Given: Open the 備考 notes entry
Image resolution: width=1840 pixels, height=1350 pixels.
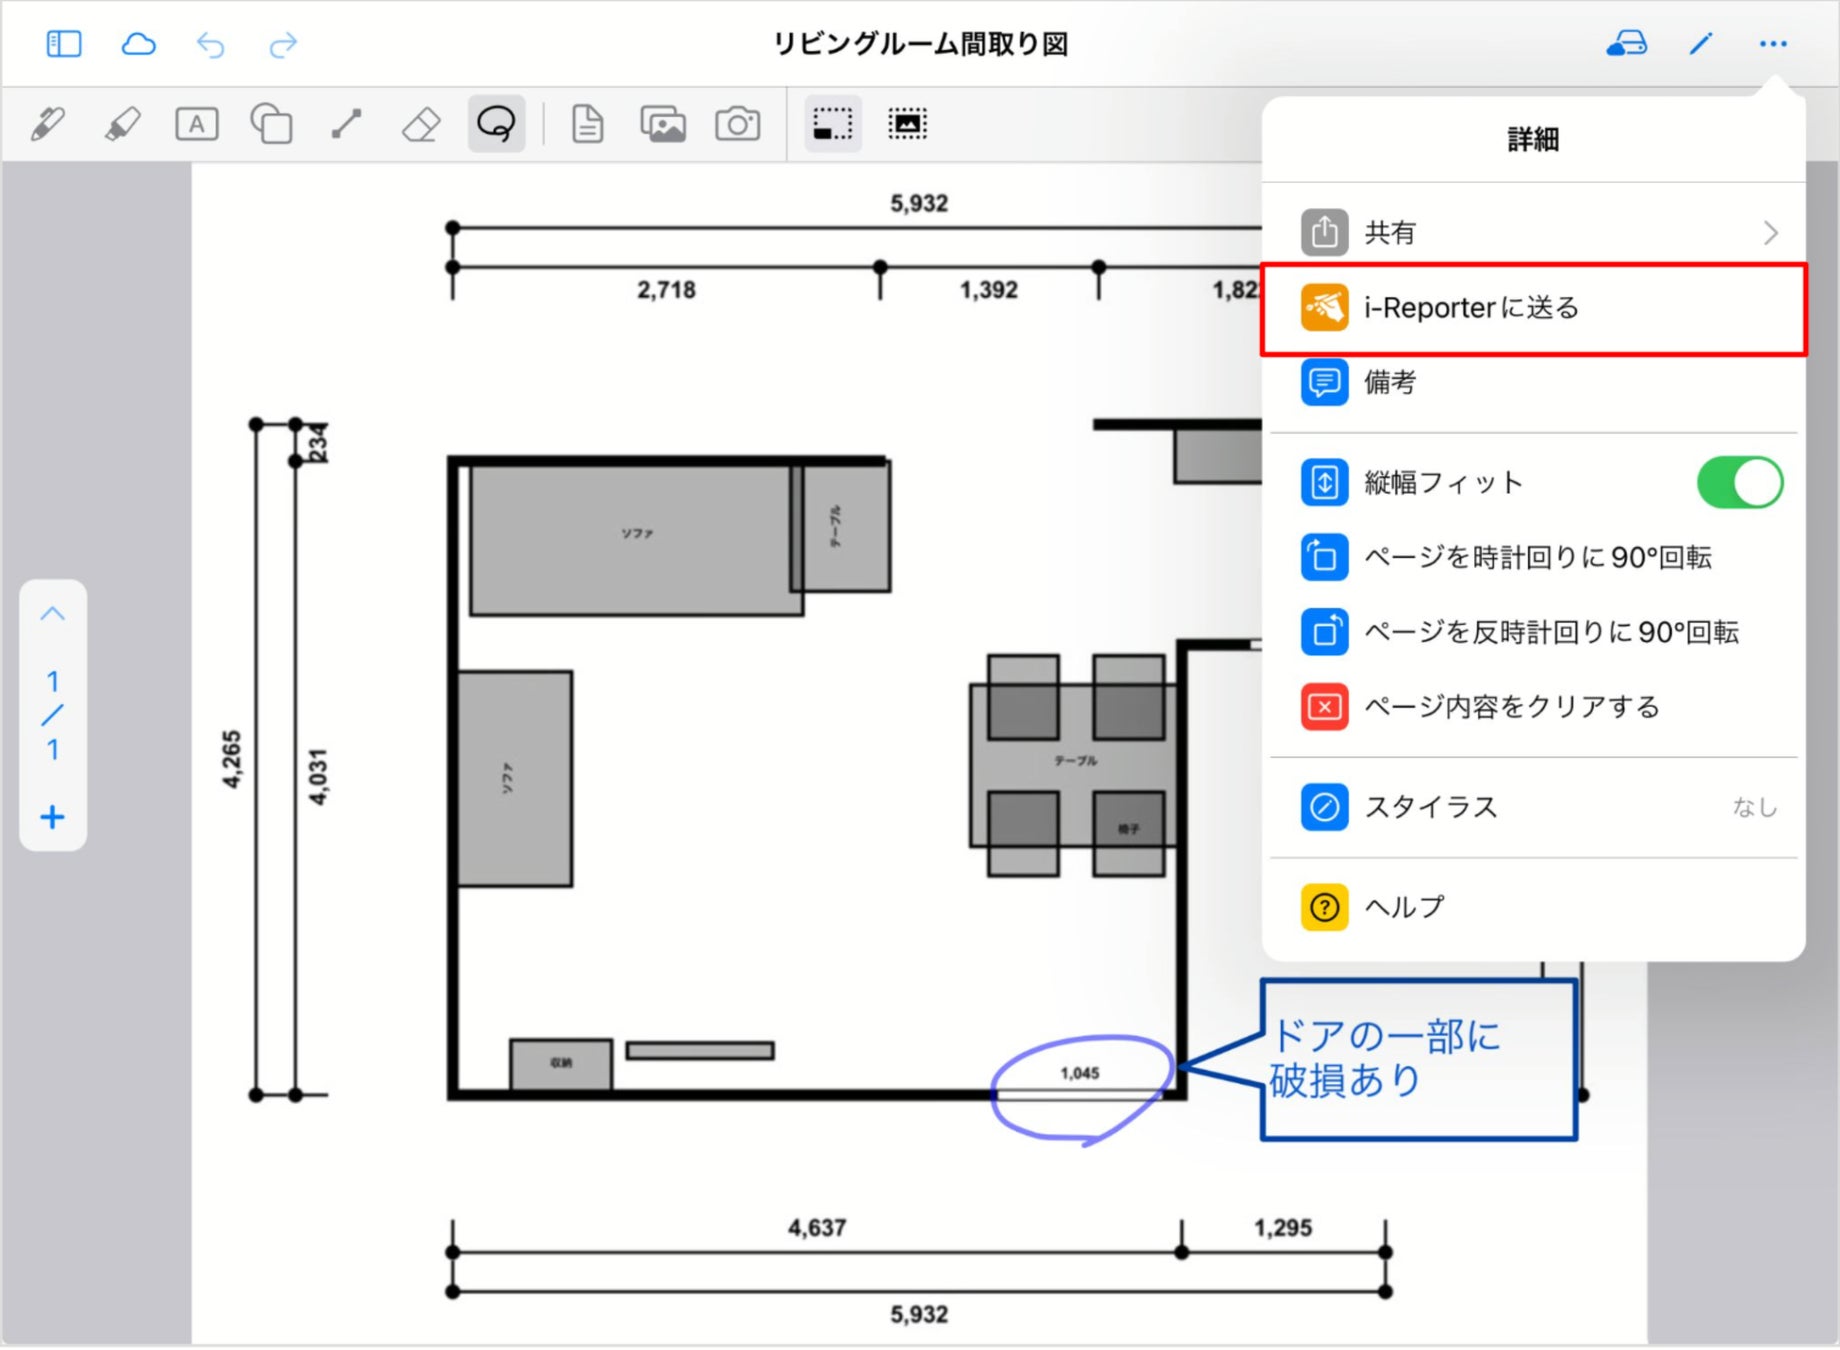Looking at the screenshot, I should [x=1533, y=382].
